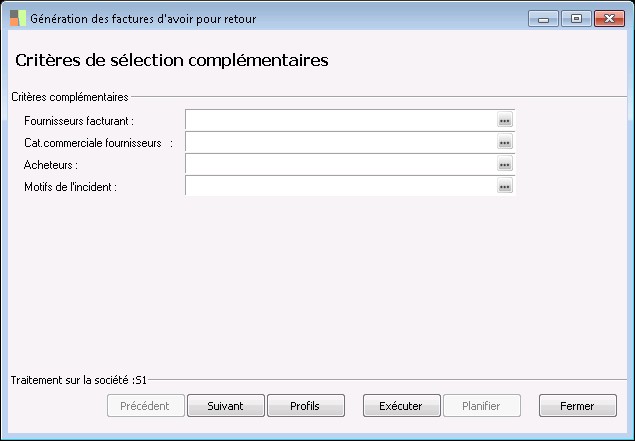
Task: Click ellipsis button beside Cat.commerciale fournisseurs
Action: 505,143
